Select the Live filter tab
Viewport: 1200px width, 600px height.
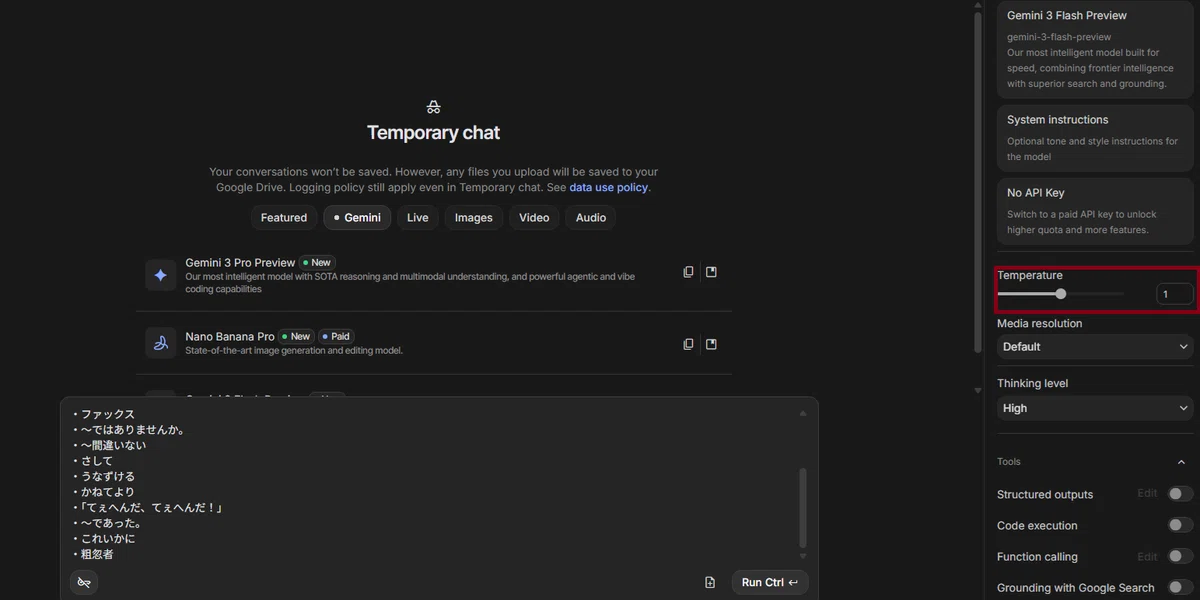click(418, 218)
